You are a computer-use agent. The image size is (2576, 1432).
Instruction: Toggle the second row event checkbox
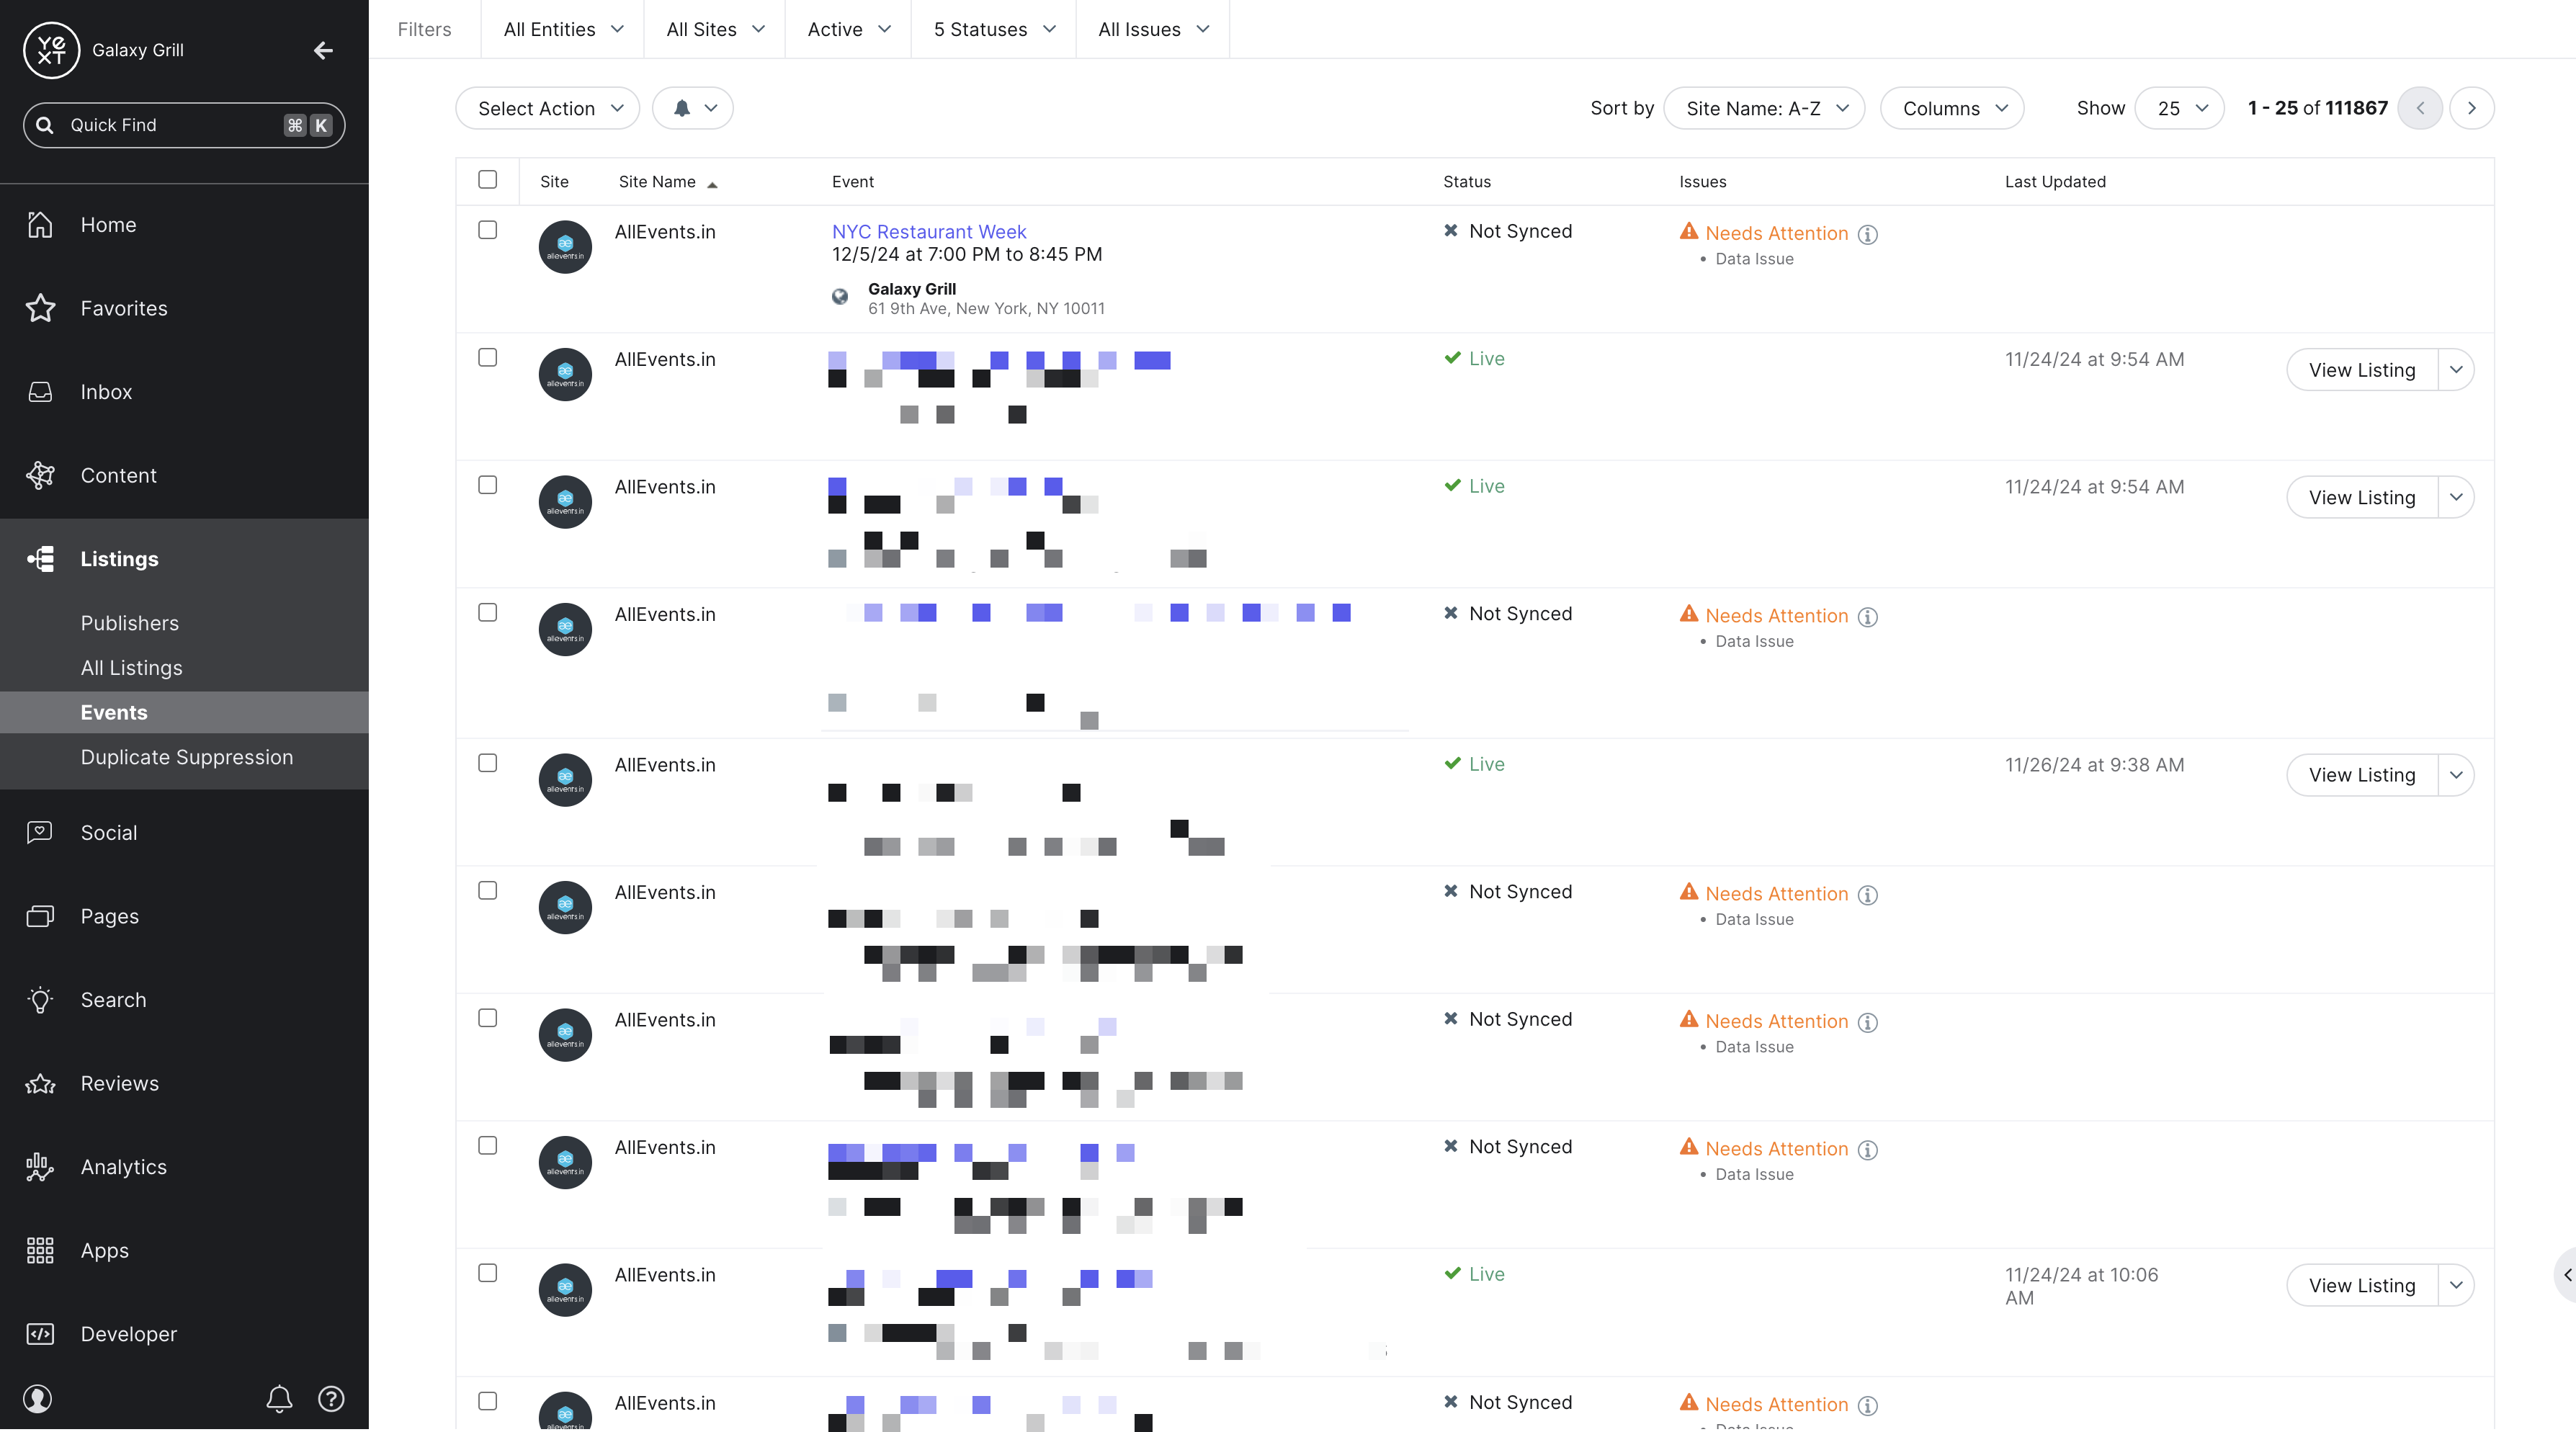pos(488,358)
